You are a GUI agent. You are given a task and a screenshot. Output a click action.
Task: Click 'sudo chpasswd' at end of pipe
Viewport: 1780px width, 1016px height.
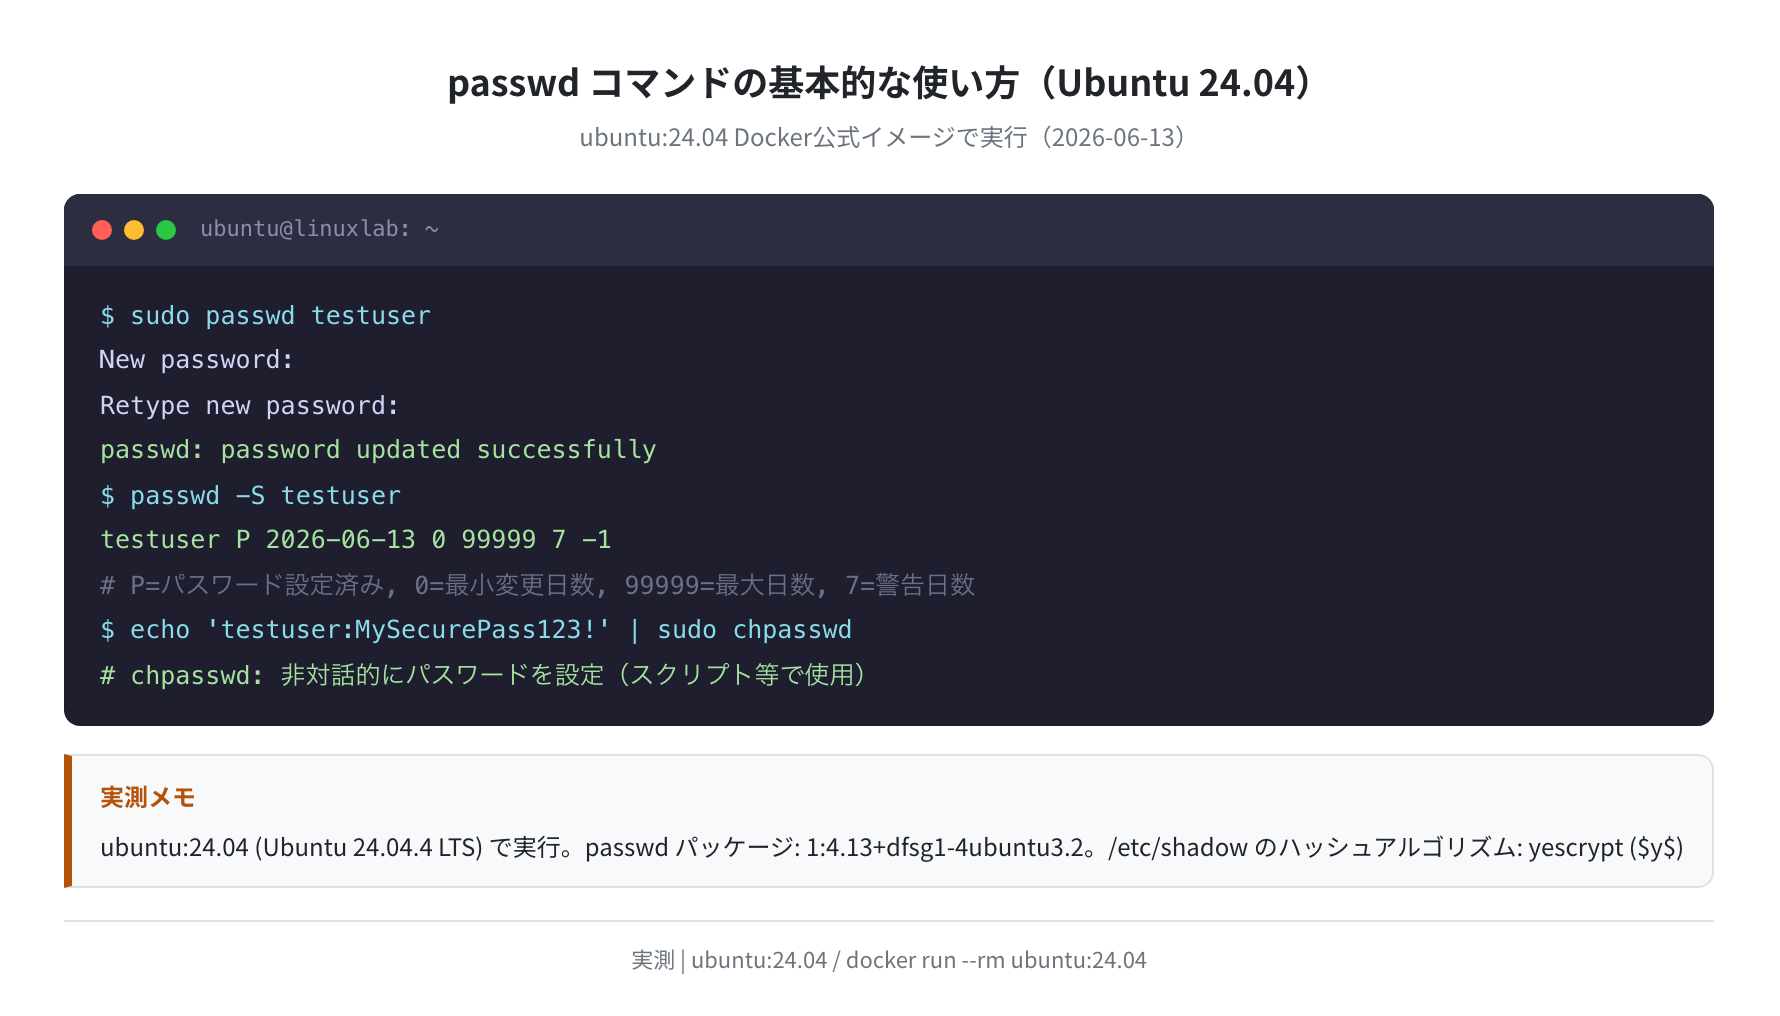[x=755, y=630]
